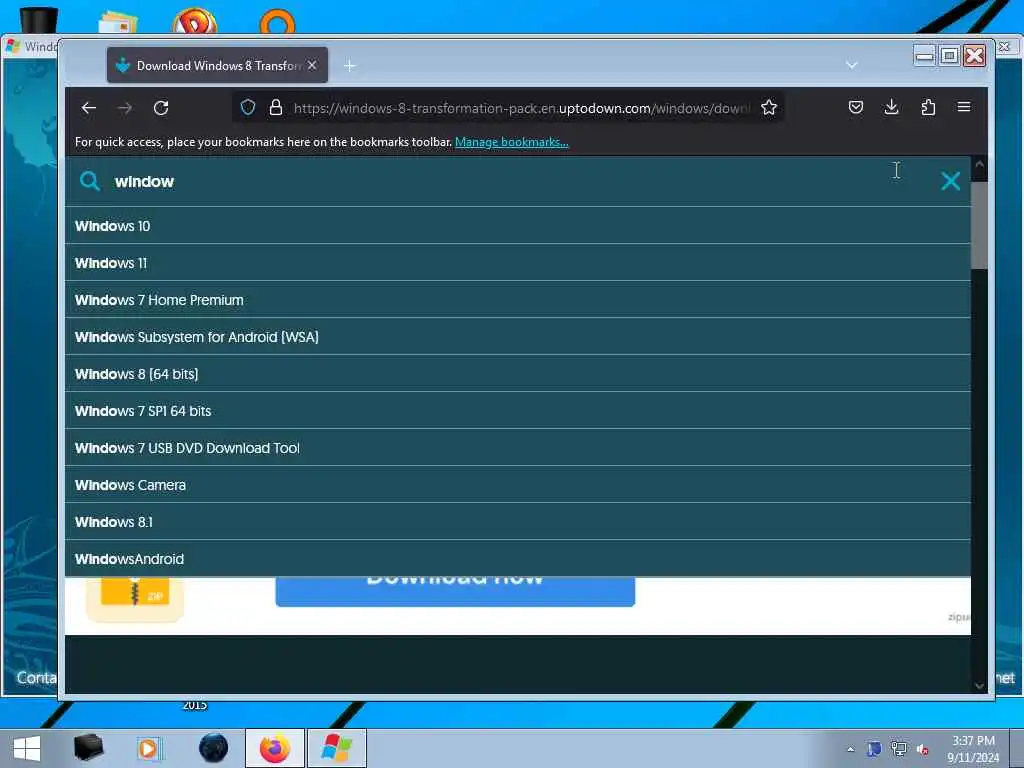Image resolution: width=1024 pixels, height=768 pixels.
Task: Pick Windows 7 Home Premium suggestion
Action: 518,300
